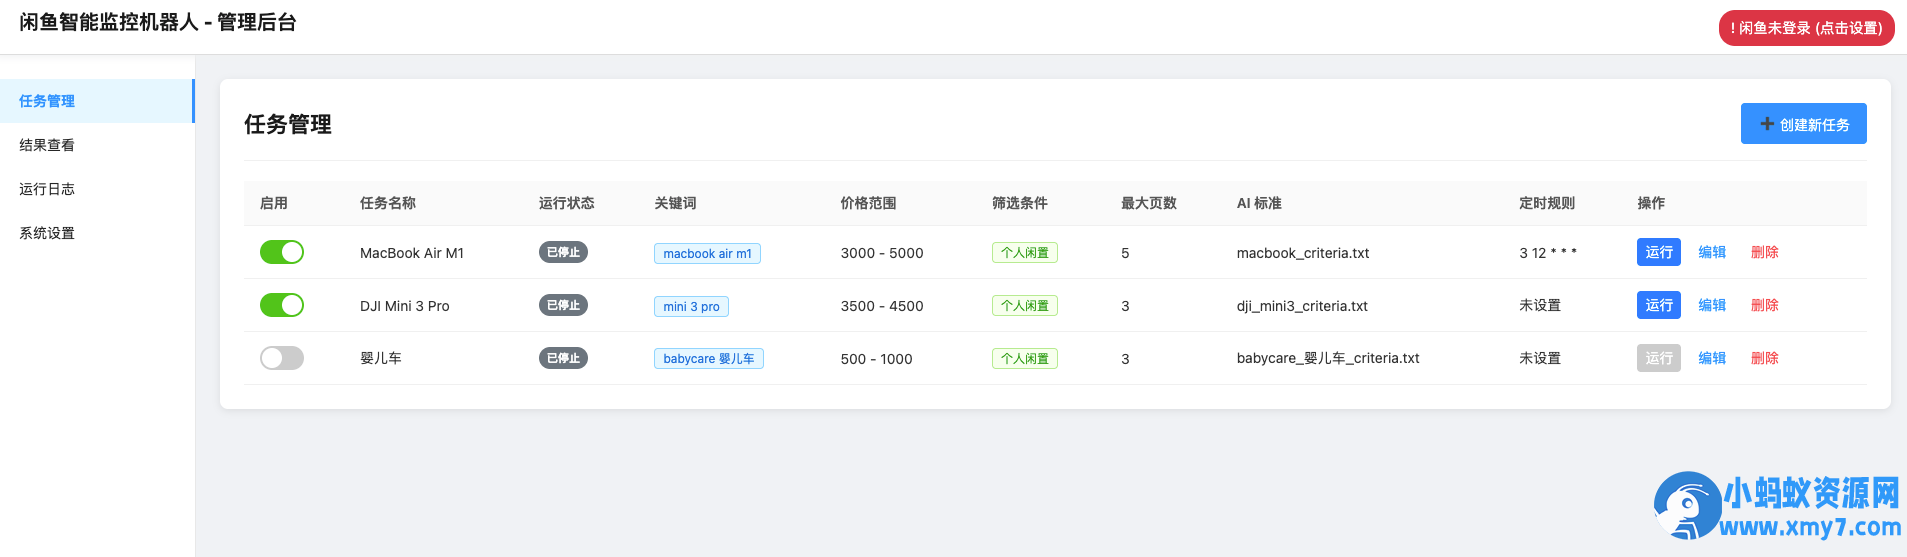Screen dimensions: 1907x557
Task: Disable the MacBook Air M1 task toggle
Action: [x=282, y=252]
